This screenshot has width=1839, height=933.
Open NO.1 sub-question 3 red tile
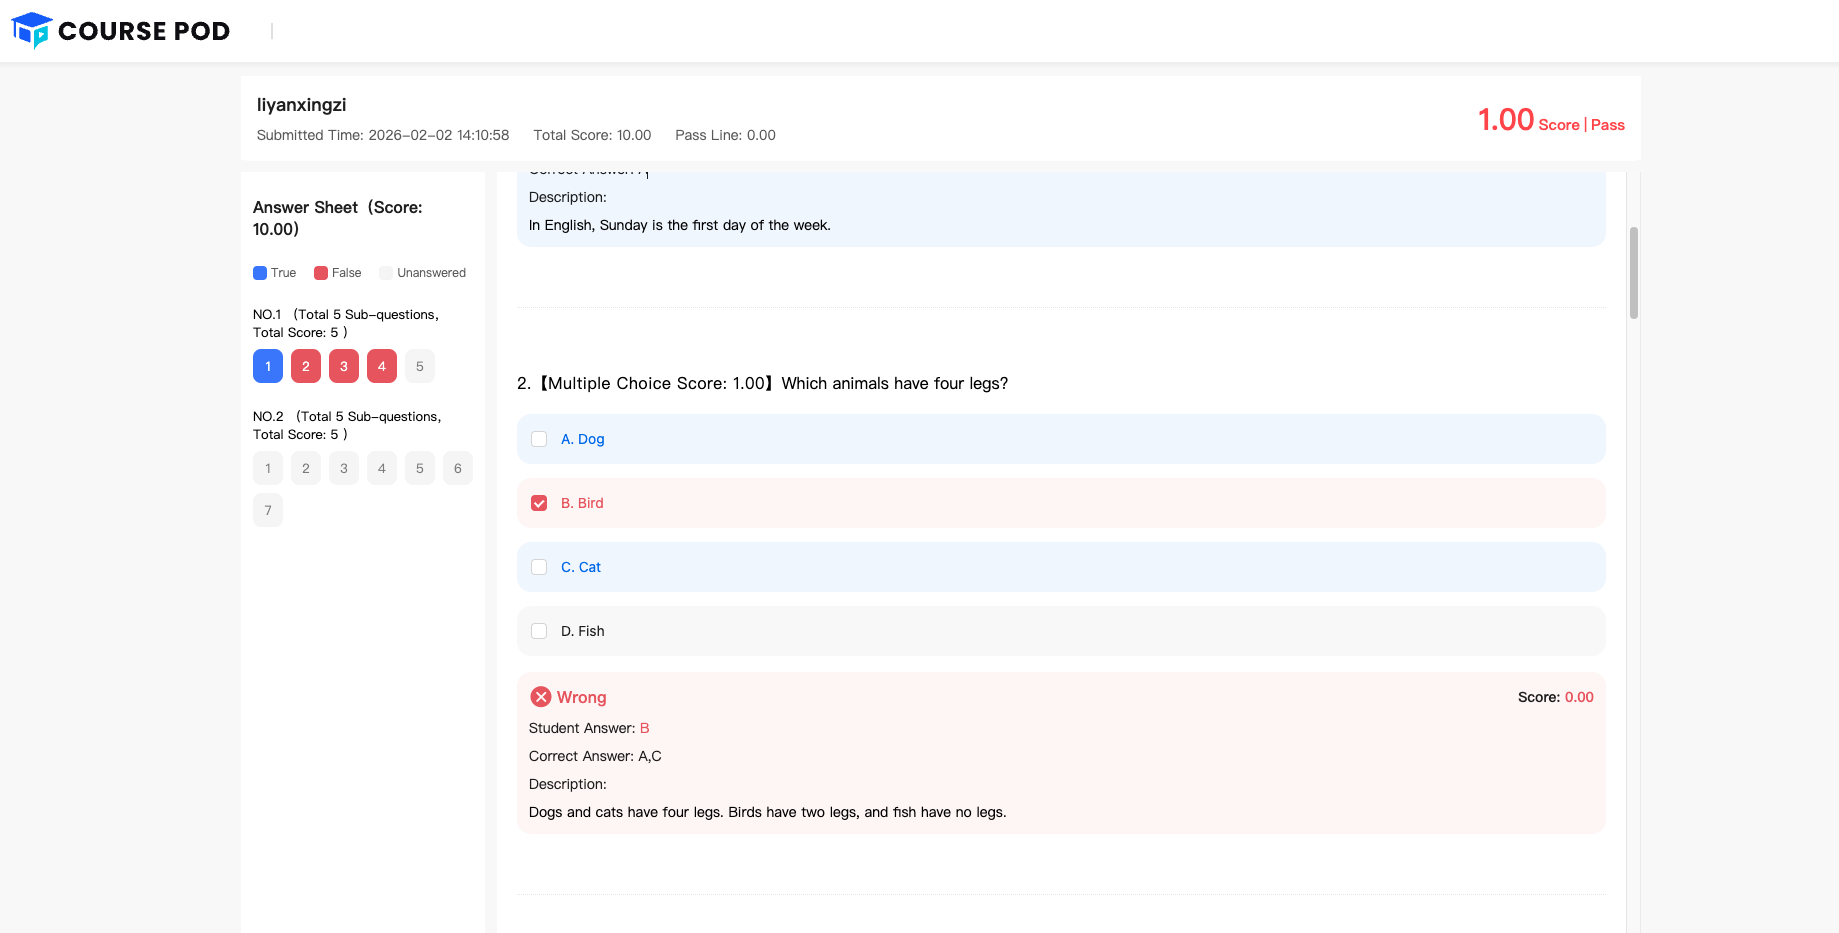pos(344,366)
